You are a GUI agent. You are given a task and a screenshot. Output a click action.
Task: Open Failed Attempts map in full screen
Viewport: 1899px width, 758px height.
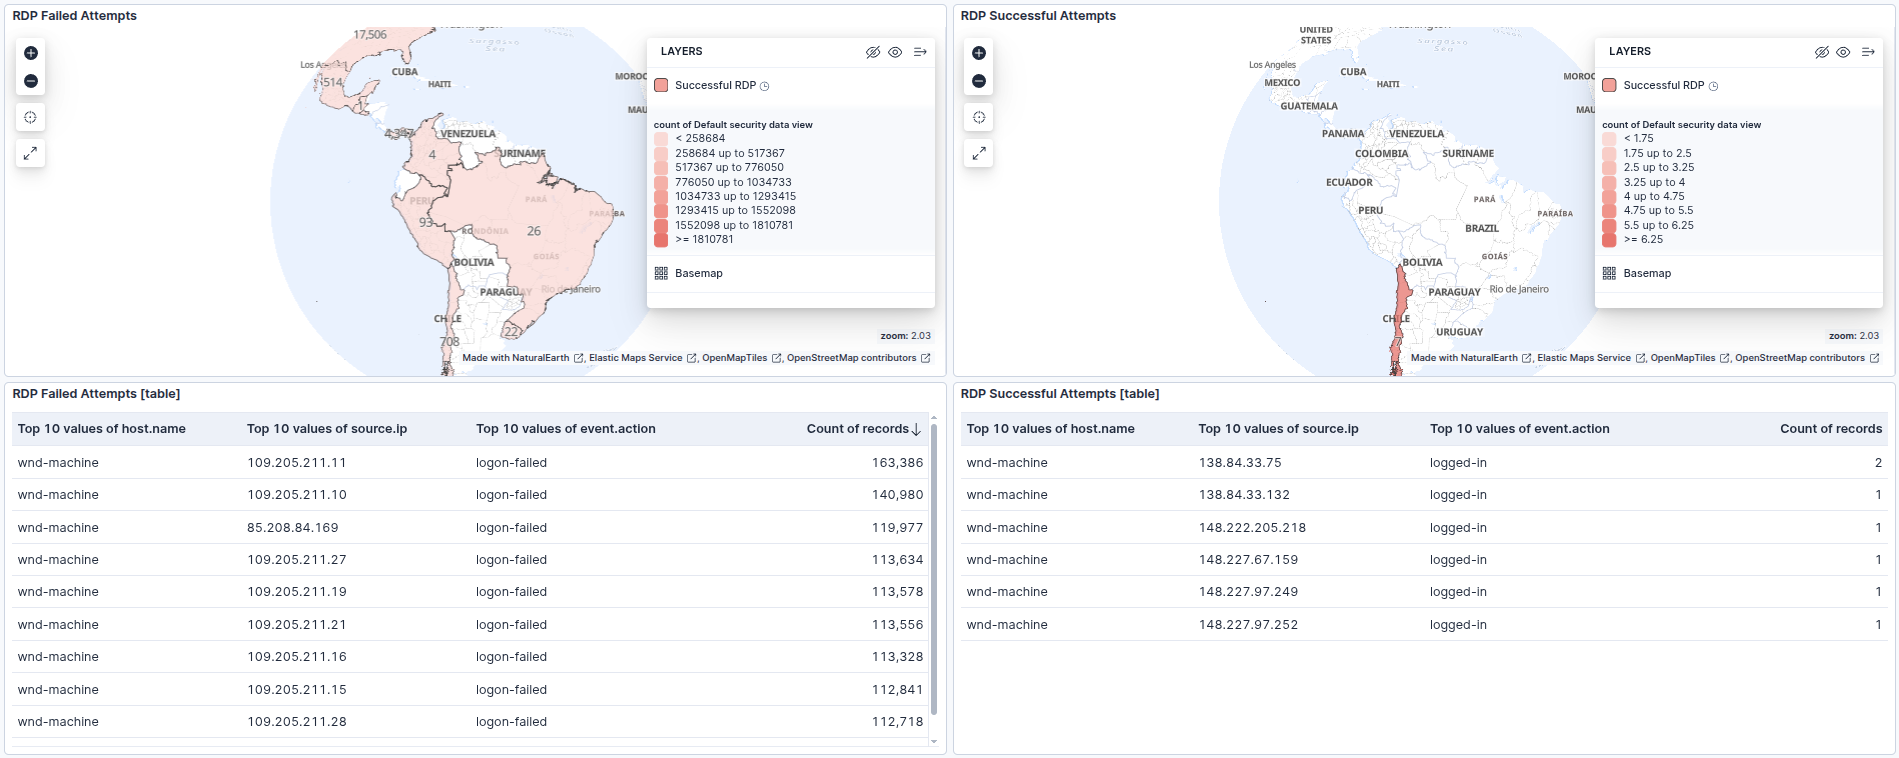[31, 153]
